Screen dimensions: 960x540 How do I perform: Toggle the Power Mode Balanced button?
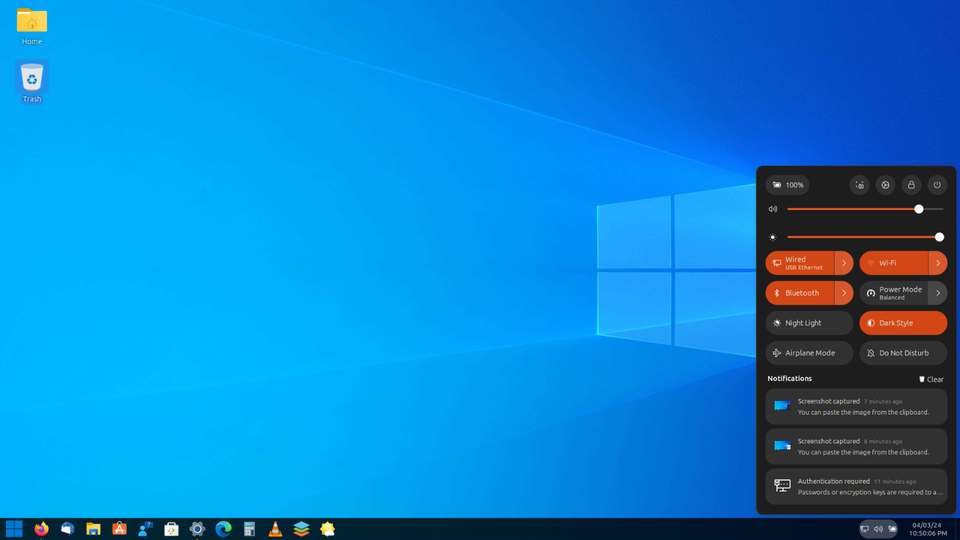[894, 293]
